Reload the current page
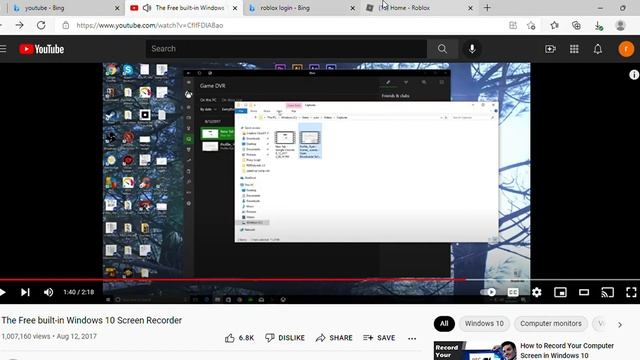The image size is (640, 360). pyautogui.click(x=41, y=25)
